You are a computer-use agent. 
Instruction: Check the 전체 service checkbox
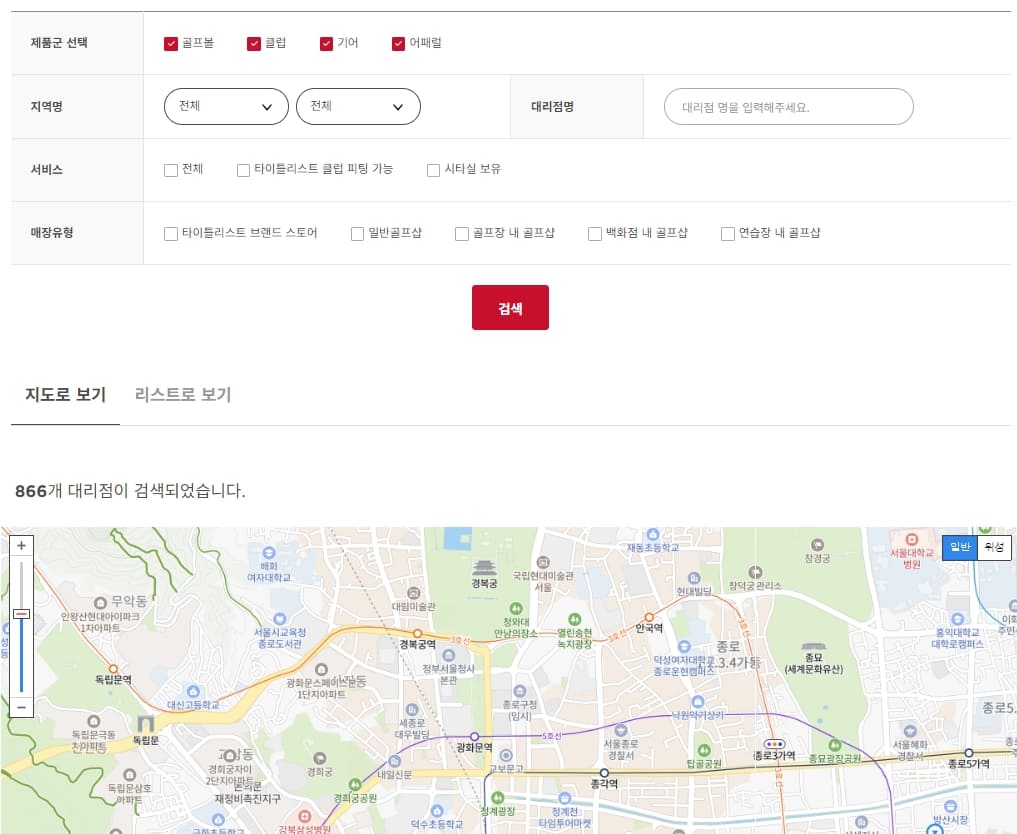171,170
